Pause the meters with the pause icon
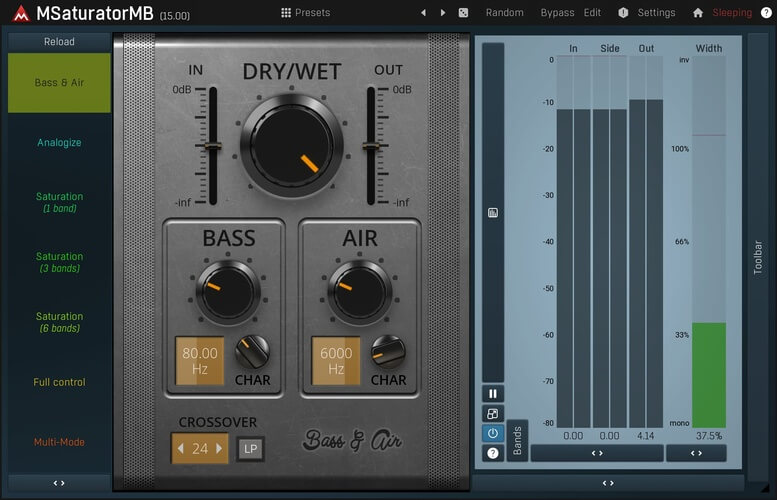The image size is (777, 500). pos(493,394)
